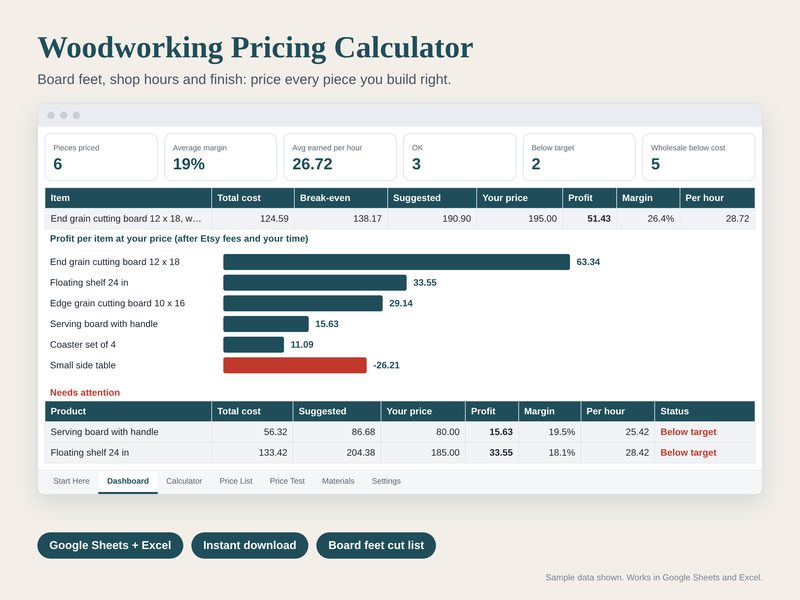800x600 pixels.
Task: Click the End grain cutting board chart bar
Action: [396, 262]
